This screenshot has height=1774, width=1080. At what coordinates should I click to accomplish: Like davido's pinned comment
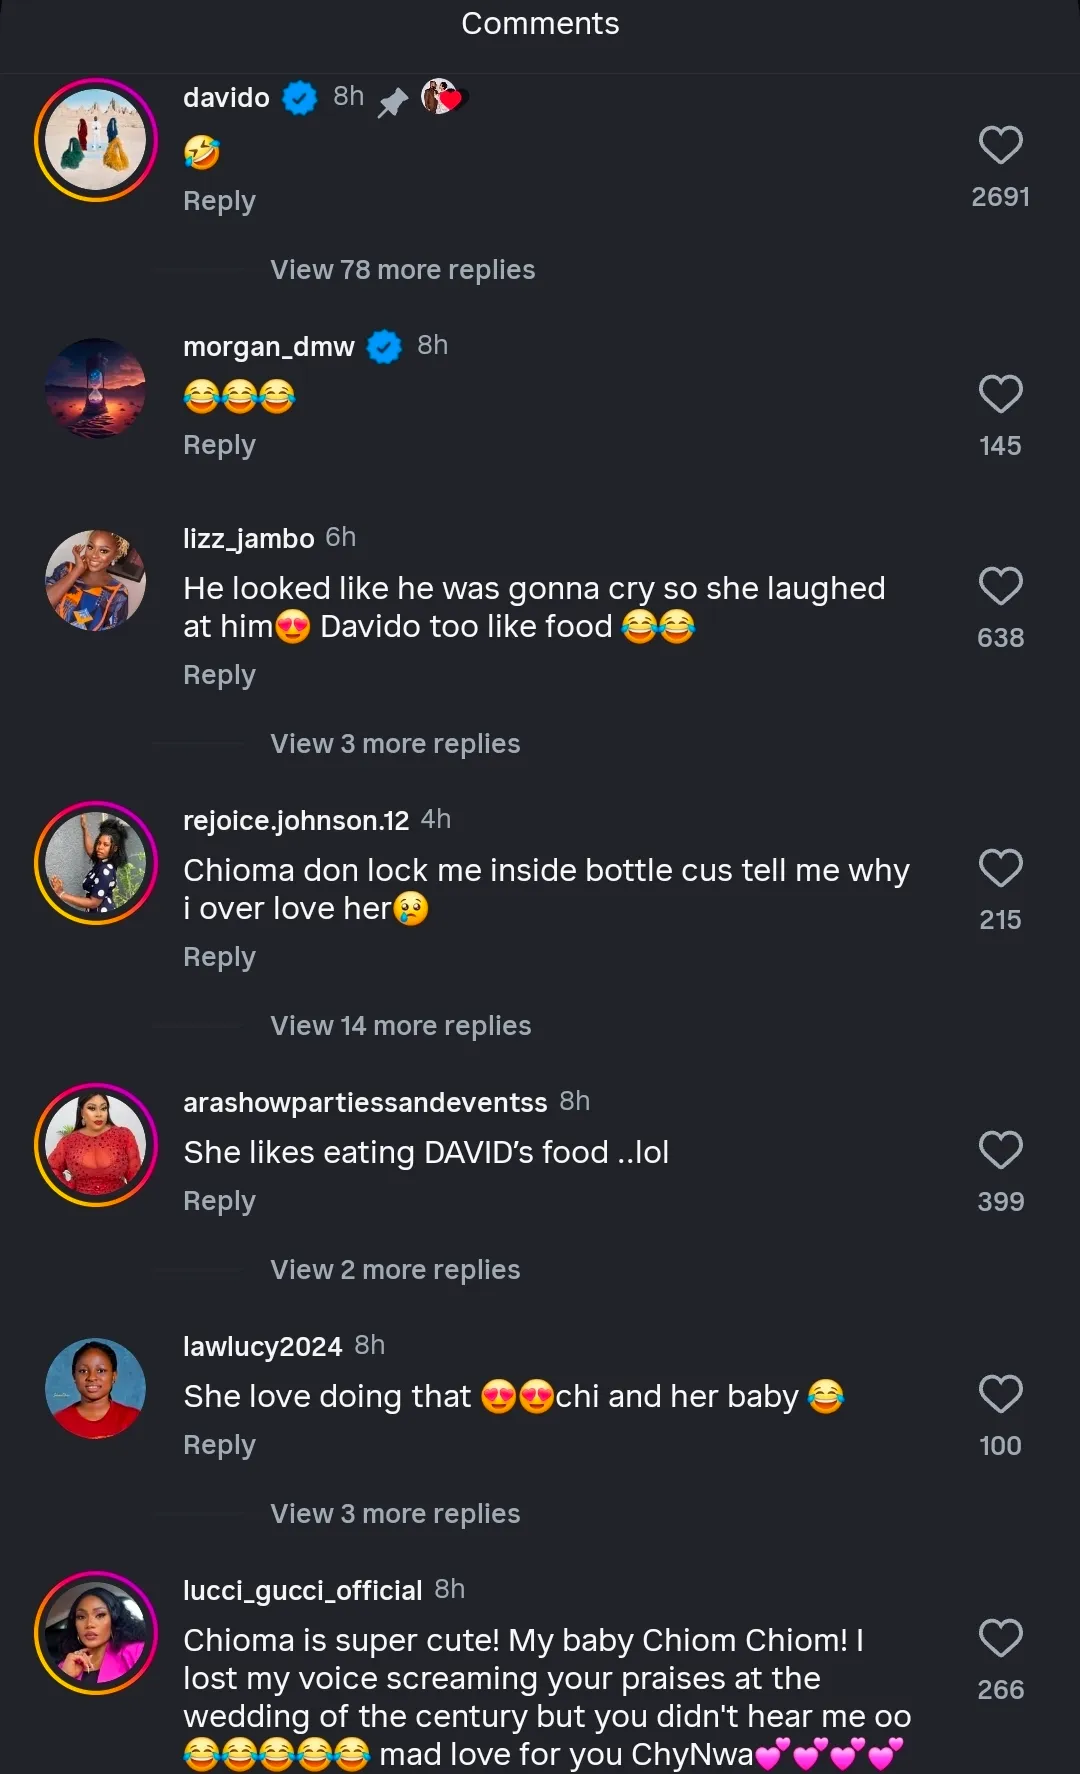click(1000, 146)
